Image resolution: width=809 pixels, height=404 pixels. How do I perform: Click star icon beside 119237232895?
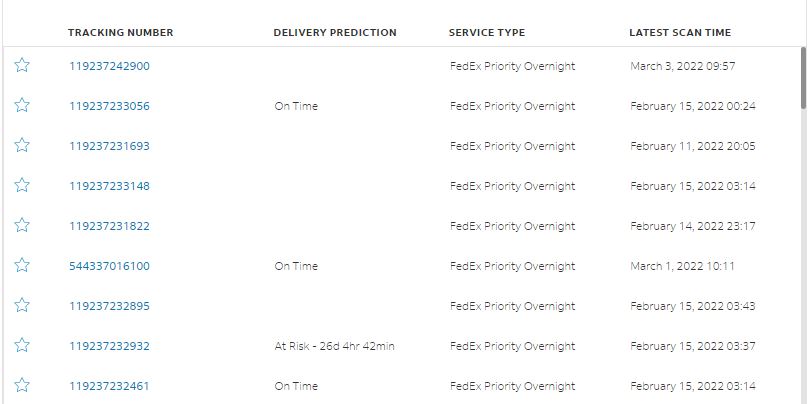click(x=22, y=305)
